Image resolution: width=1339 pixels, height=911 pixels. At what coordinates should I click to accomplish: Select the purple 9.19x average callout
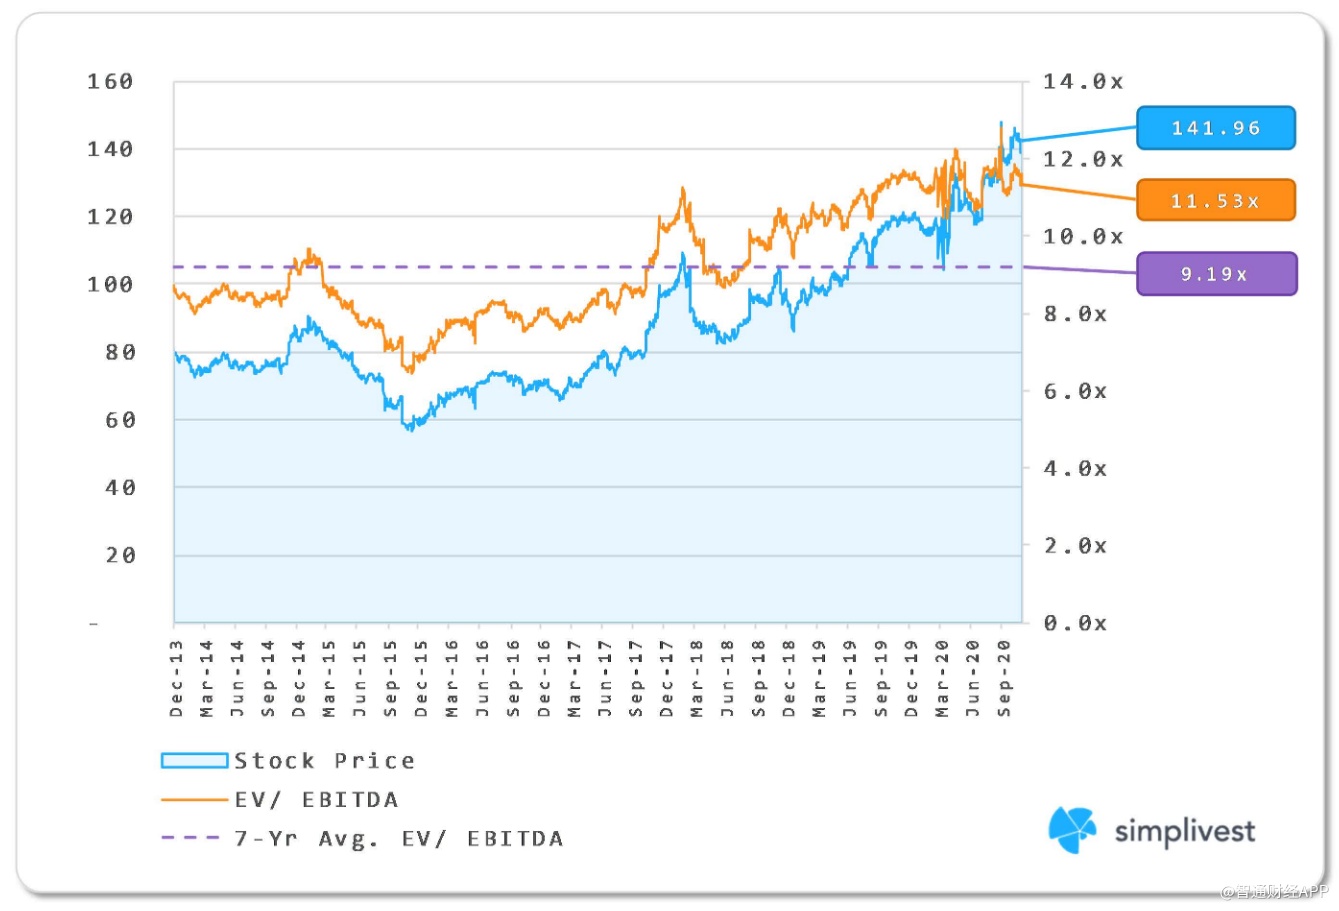1215,274
